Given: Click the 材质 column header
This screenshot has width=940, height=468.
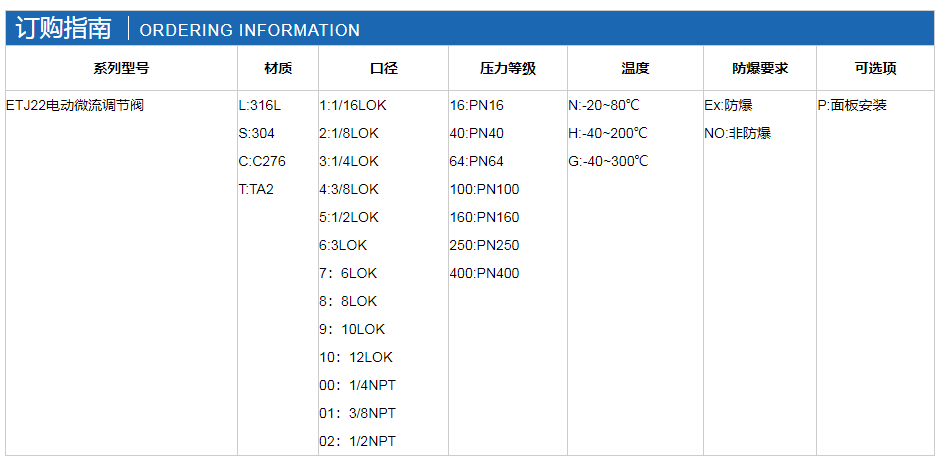Looking at the screenshot, I should click(278, 69).
